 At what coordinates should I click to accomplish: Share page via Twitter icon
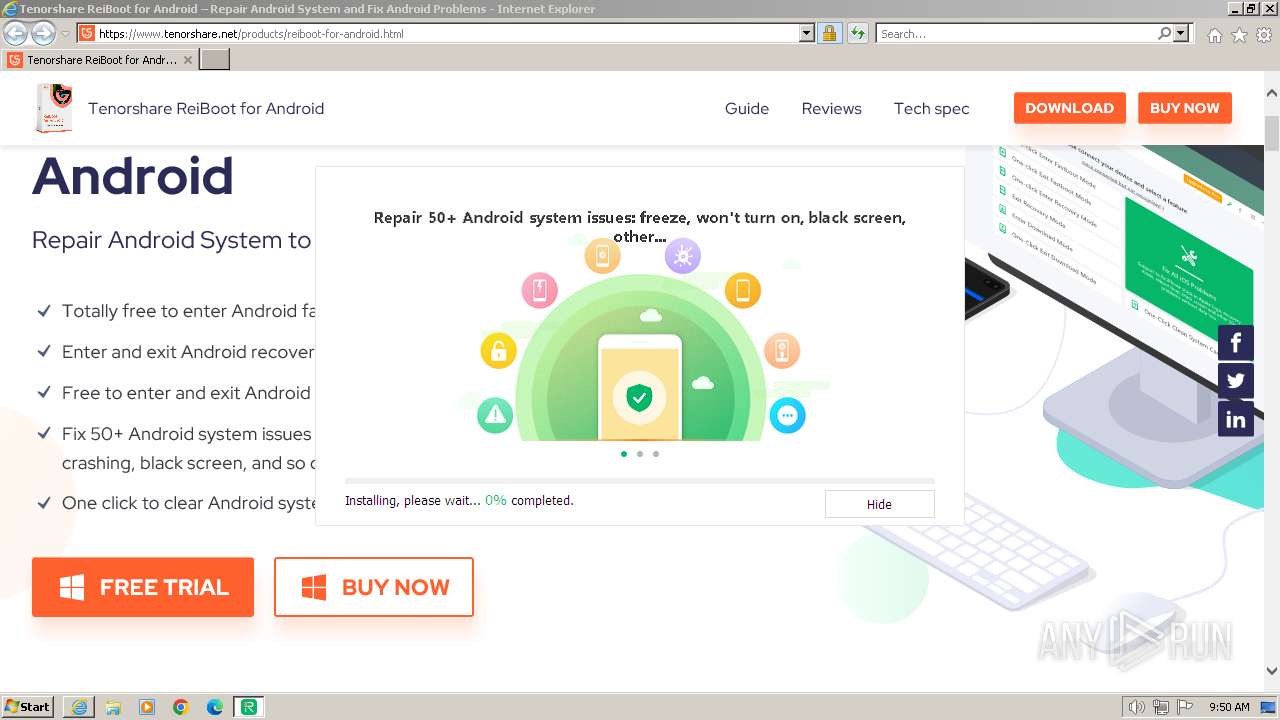pos(1236,381)
